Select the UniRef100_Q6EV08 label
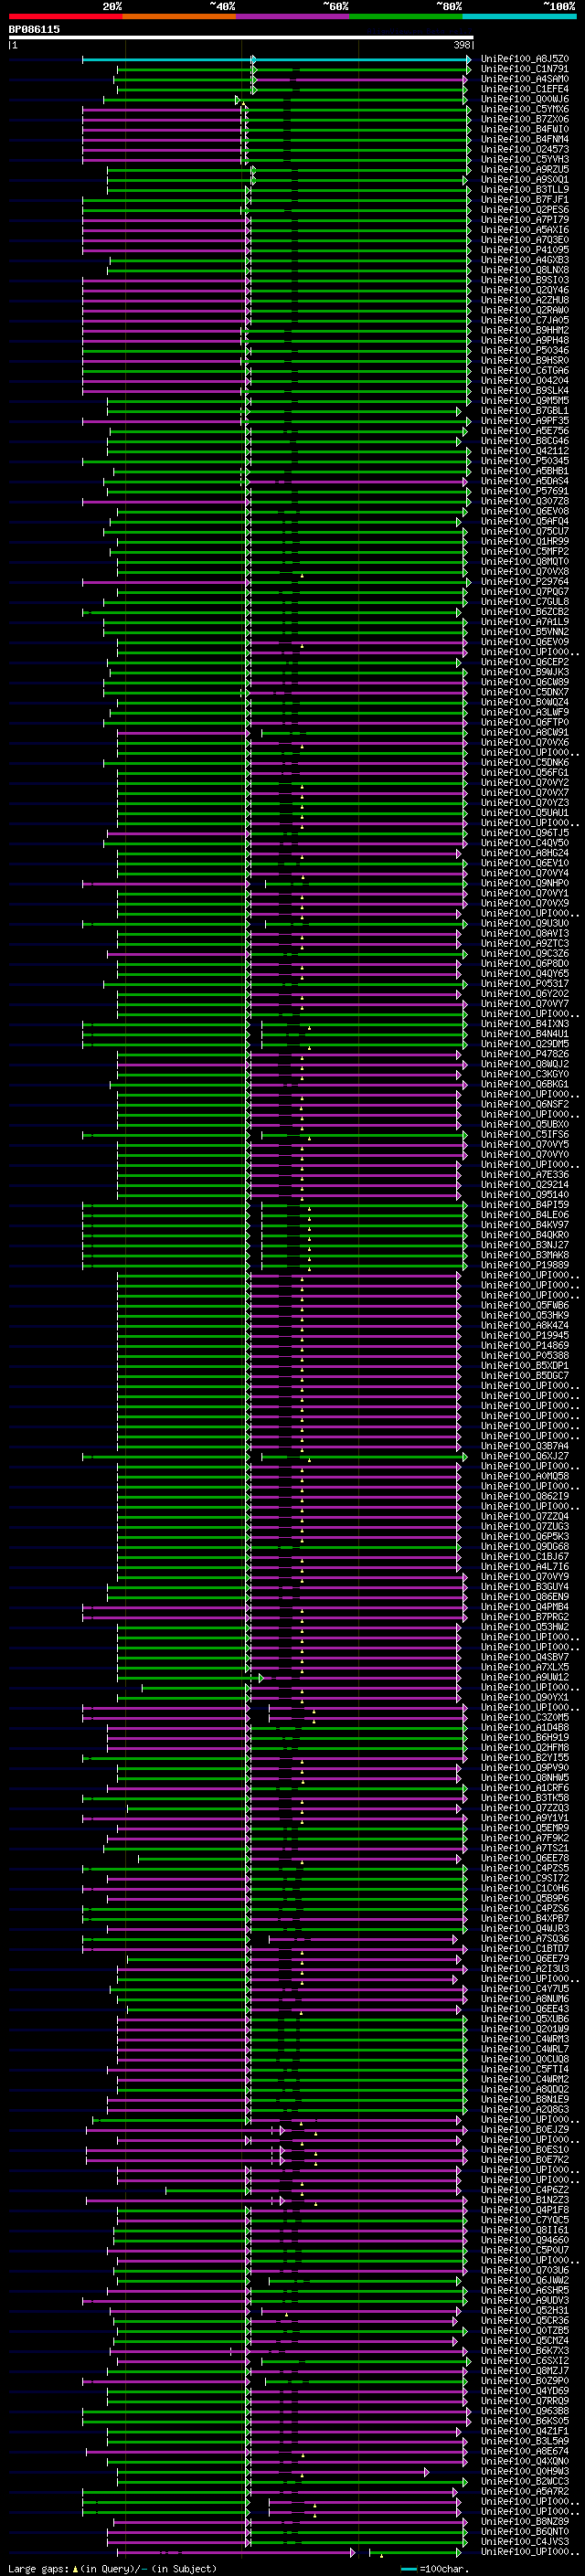The image size is (585, 2576). (x=525, y=511)
